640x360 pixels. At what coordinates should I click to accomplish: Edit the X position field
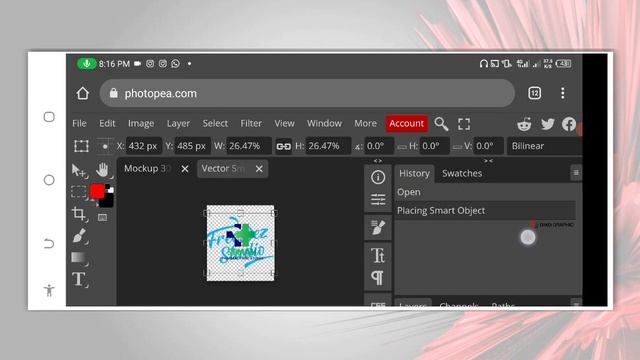click(144, 146)
